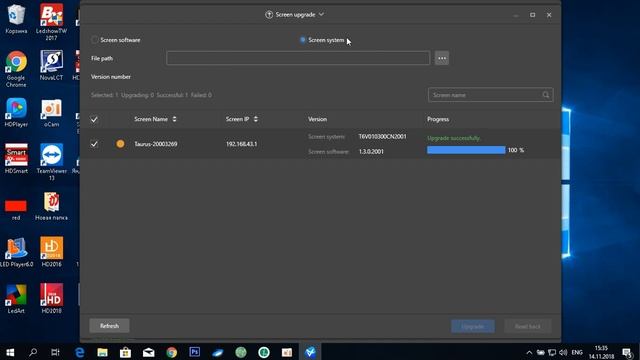
Task: Open the oCam desktop icon
Action: click(x=51, y=112)
